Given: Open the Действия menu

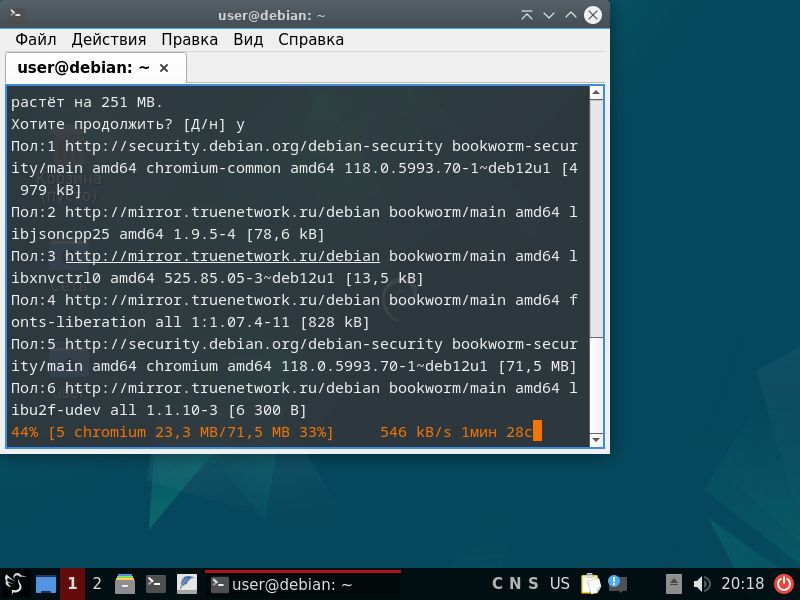Looking at the screenshot, I should click(x=109, y=40).
